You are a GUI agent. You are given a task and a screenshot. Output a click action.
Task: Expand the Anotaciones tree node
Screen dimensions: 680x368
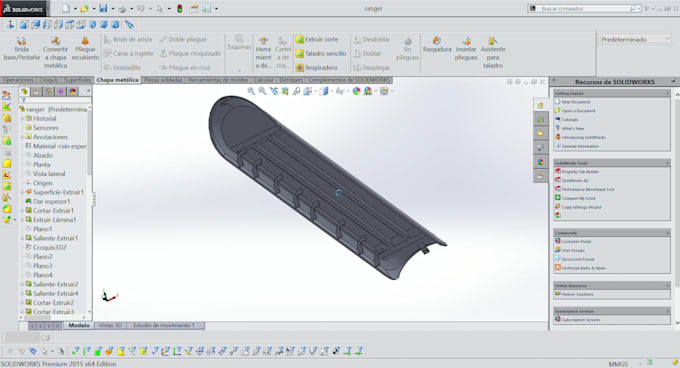click(x=22, y=137)
